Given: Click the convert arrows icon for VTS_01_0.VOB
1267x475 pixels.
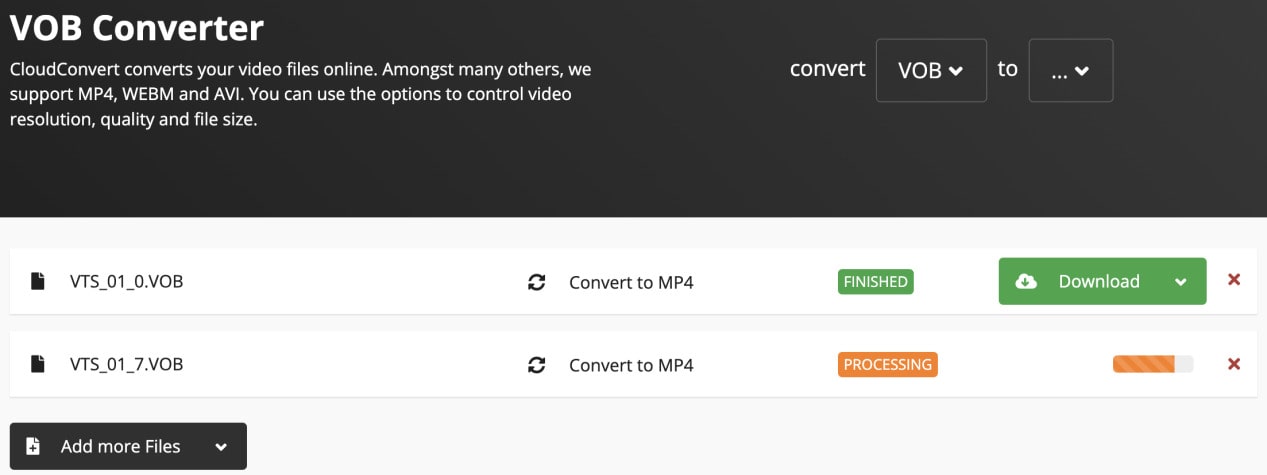Looking at the screenshot, I should coord(537,282).
